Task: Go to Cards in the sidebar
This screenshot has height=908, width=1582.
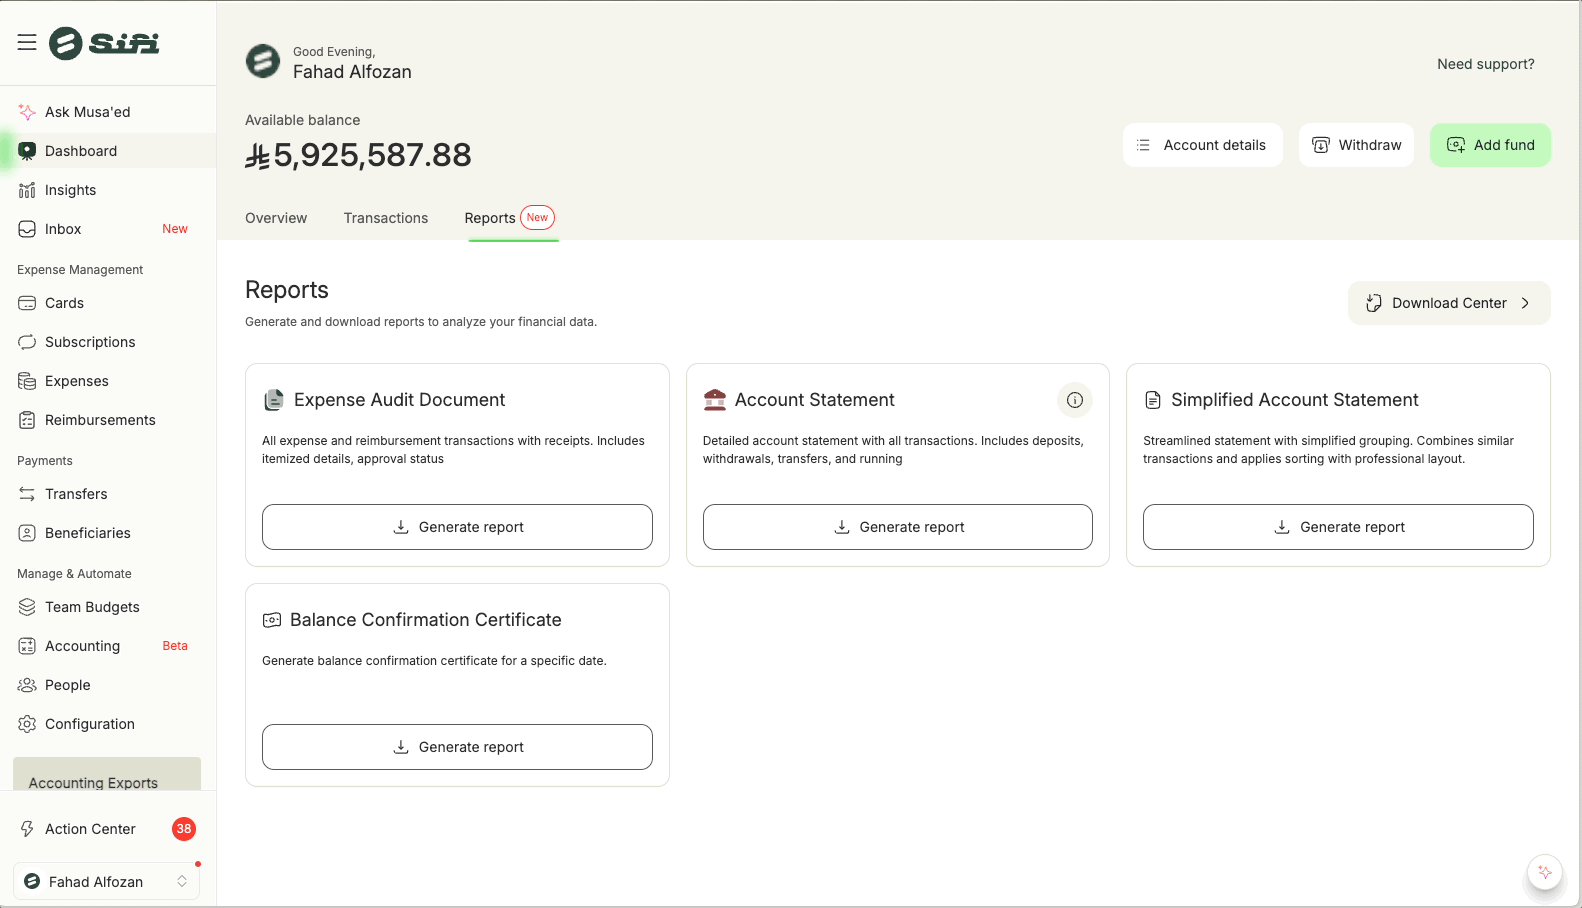Action: [x=64, y=303]
